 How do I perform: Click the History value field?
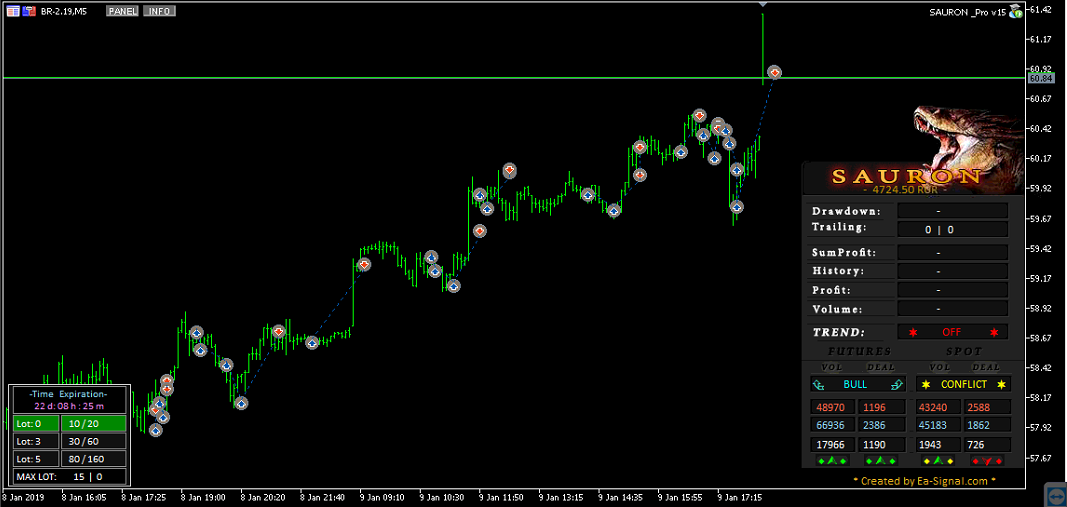[x=952, y=271]
